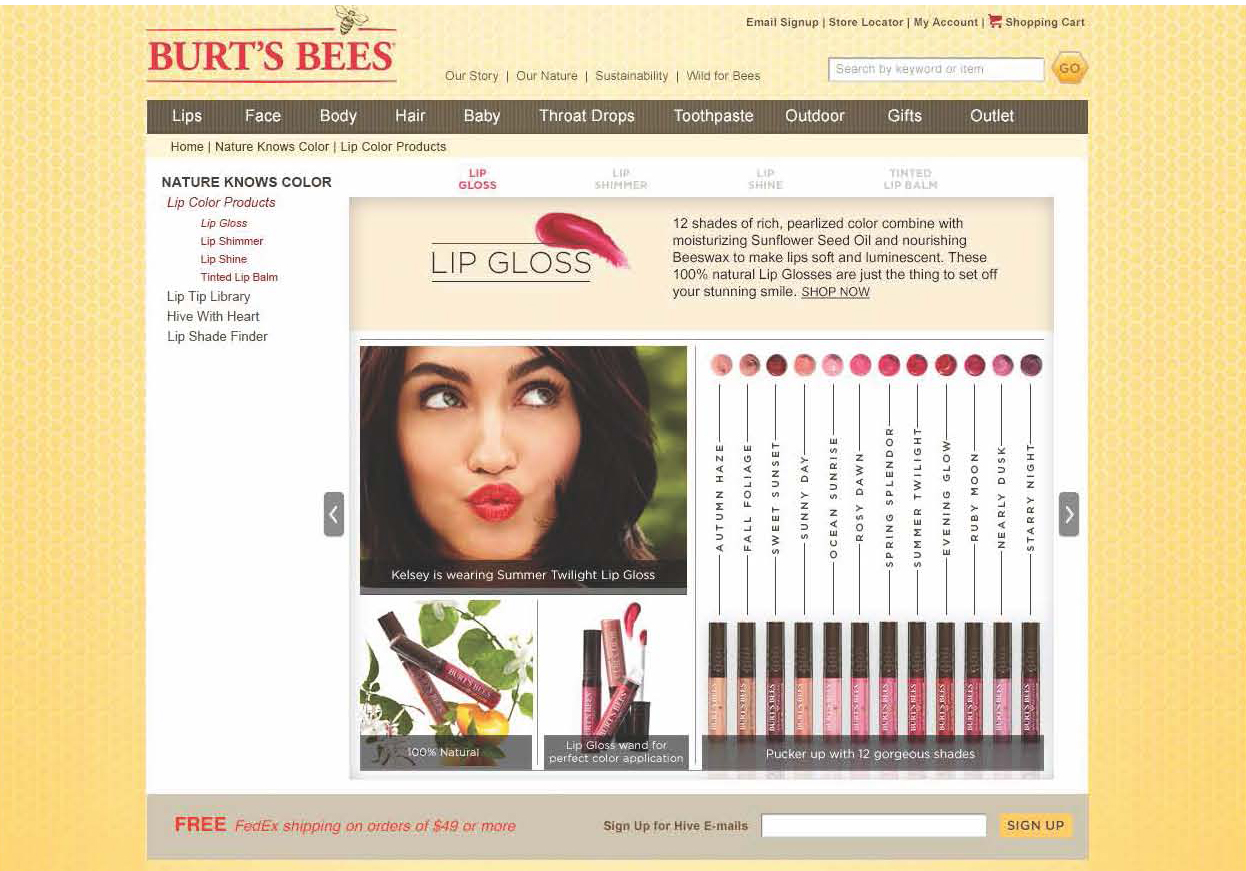The width and height of the screenshot is (1246, 871).
Task: Open the Body menu
Action: coord(338,116)
